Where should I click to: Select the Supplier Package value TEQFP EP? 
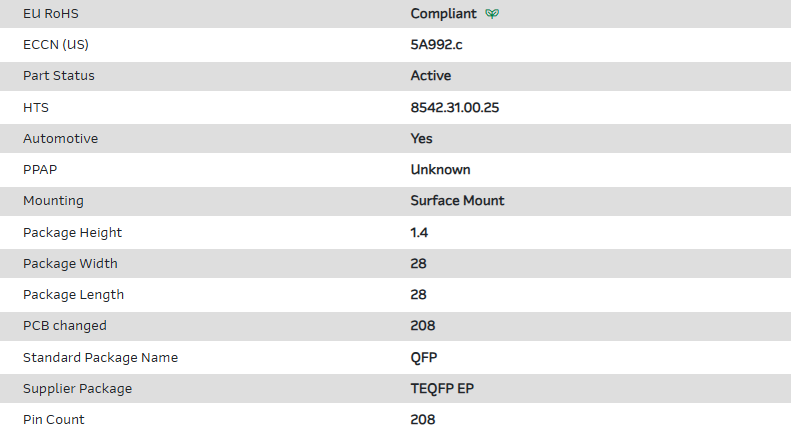pyautogui.click(x=442, y=389)
